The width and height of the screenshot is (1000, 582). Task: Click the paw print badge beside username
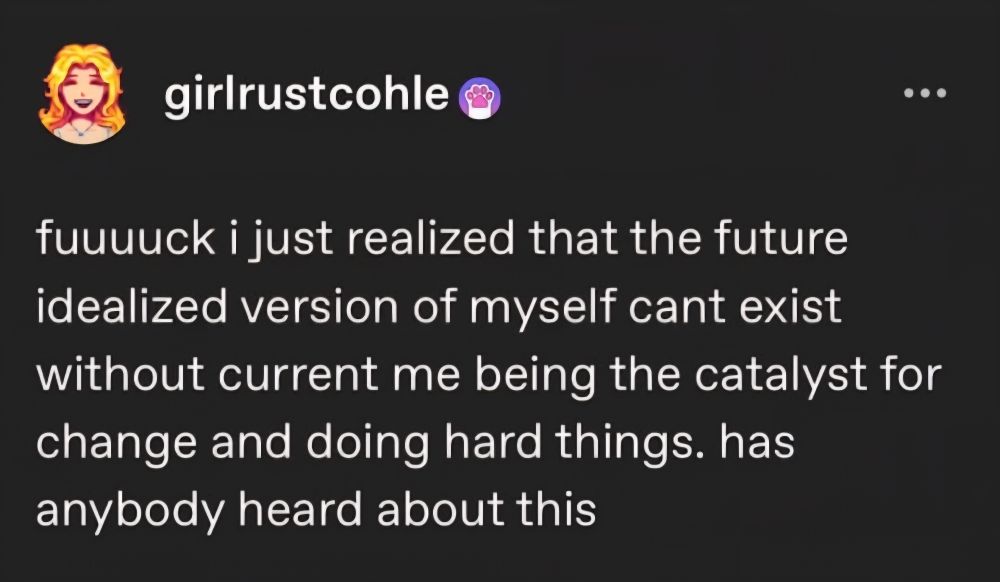coord(480,99)
